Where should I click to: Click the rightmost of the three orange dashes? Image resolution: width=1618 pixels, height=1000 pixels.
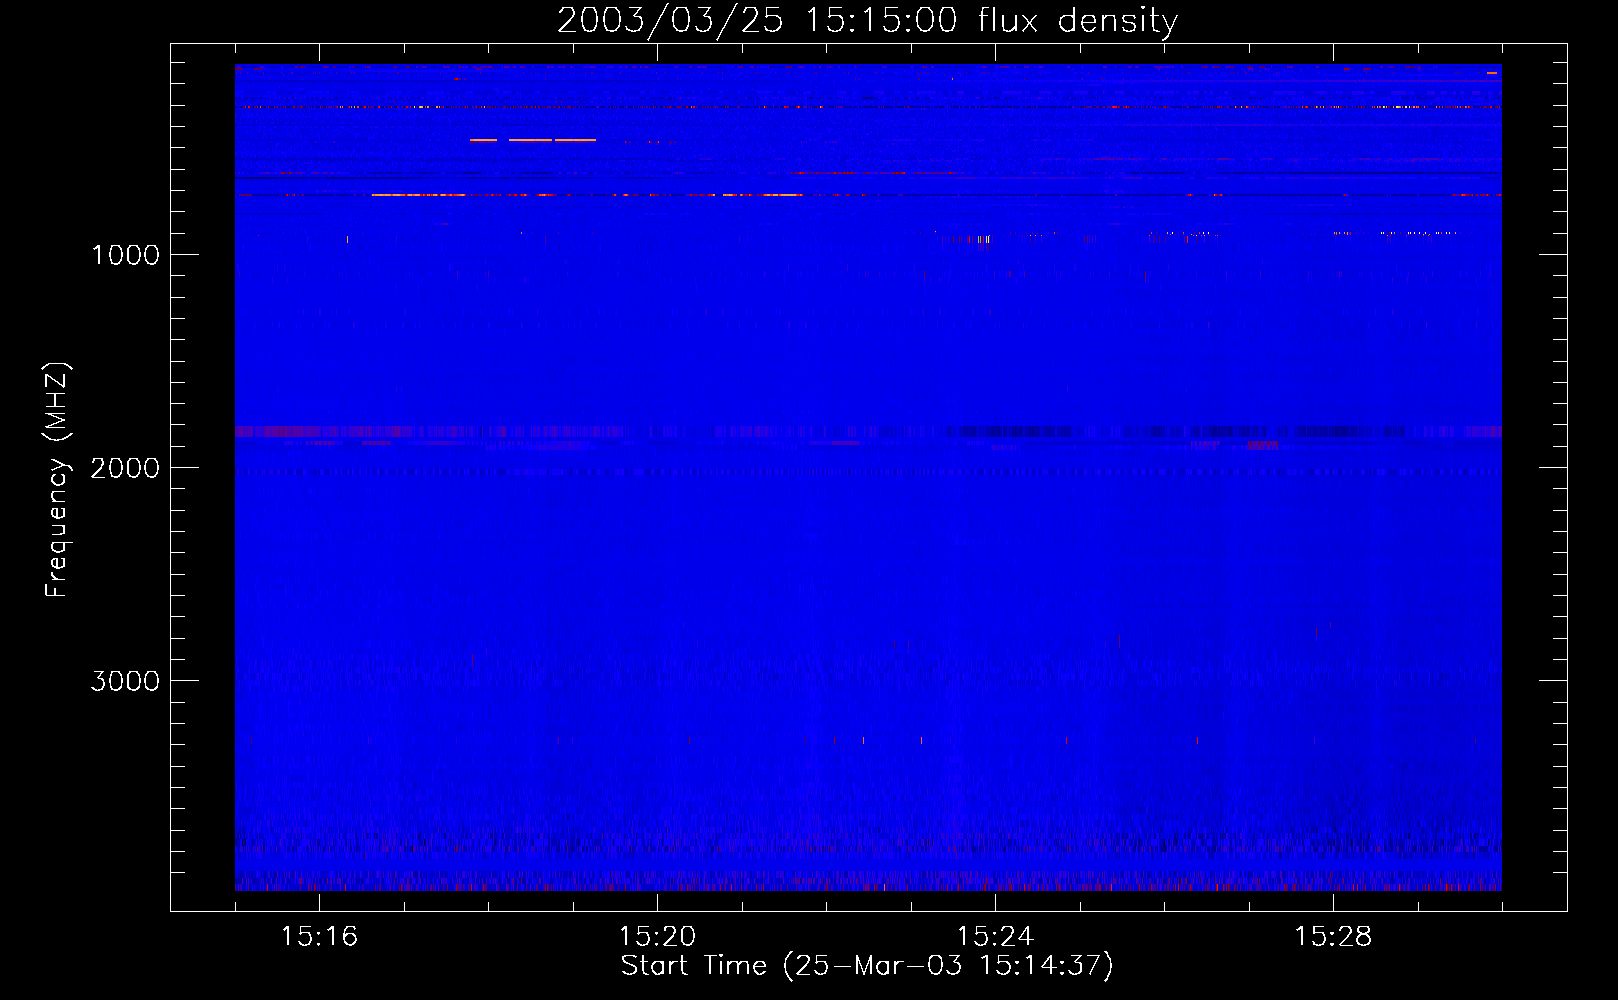click(575, 140)
